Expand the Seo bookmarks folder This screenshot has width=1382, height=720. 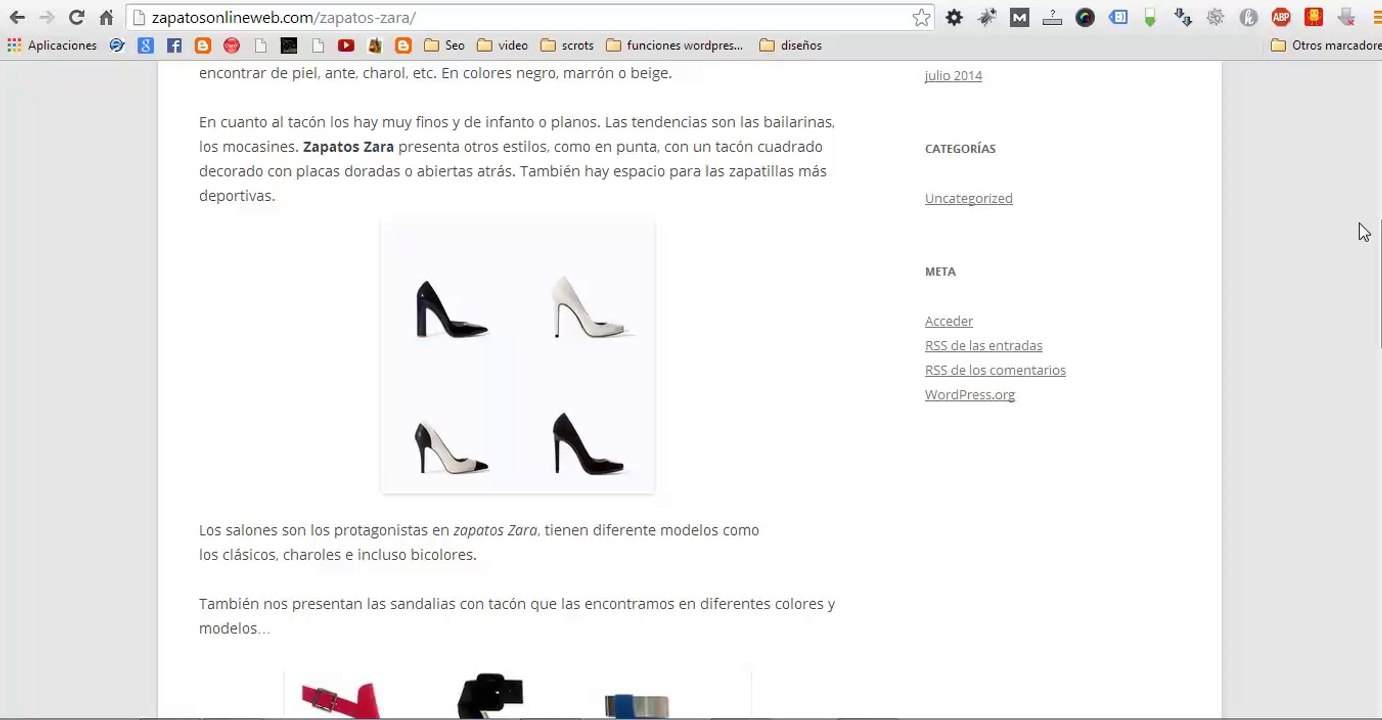(x=444, y=45)
